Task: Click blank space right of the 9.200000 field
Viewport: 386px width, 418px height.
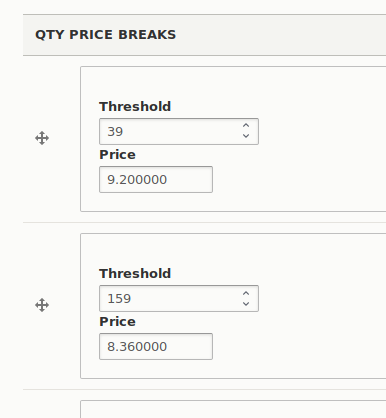Action: pyautogui.click(x=297, y=179)
